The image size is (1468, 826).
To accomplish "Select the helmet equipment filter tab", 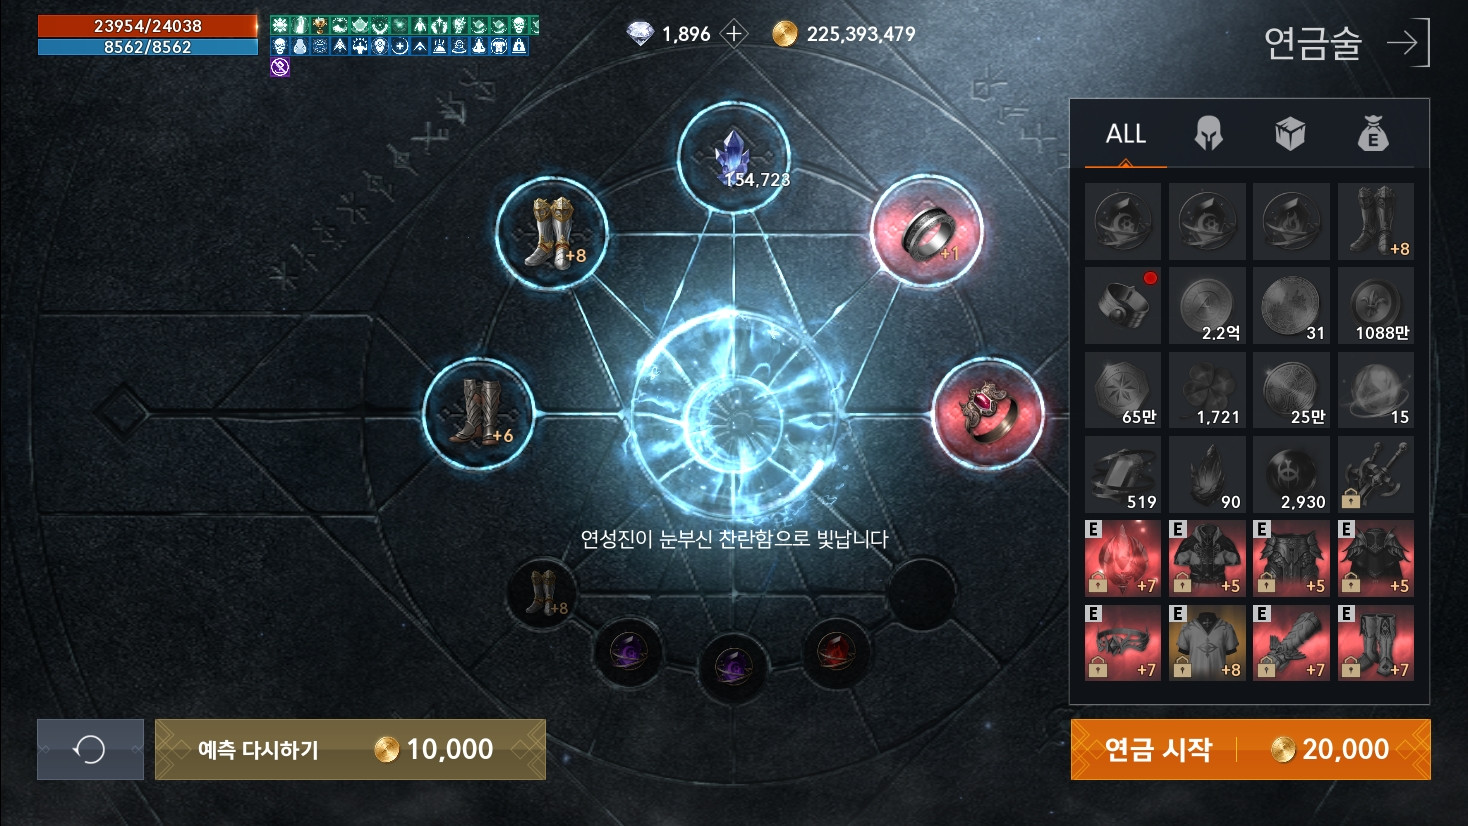I will click(1208, 134).
